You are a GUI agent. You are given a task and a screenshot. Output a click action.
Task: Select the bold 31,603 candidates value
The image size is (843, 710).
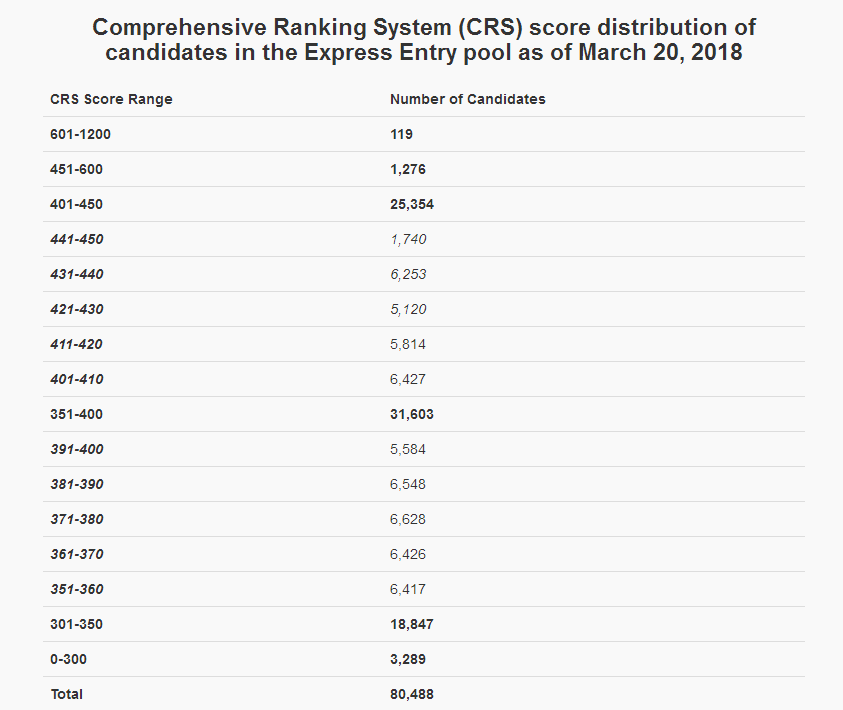pyautogui.click(x=411, y=414)
